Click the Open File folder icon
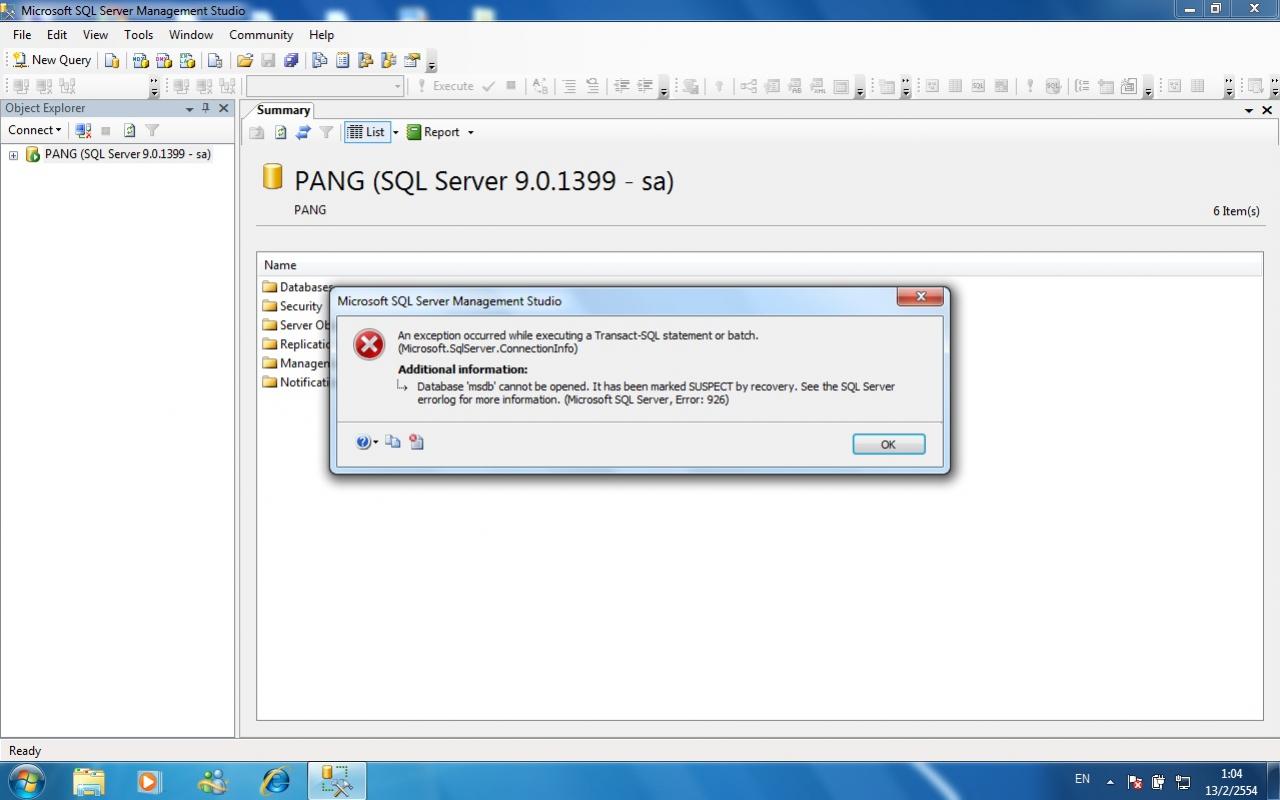 244,60
